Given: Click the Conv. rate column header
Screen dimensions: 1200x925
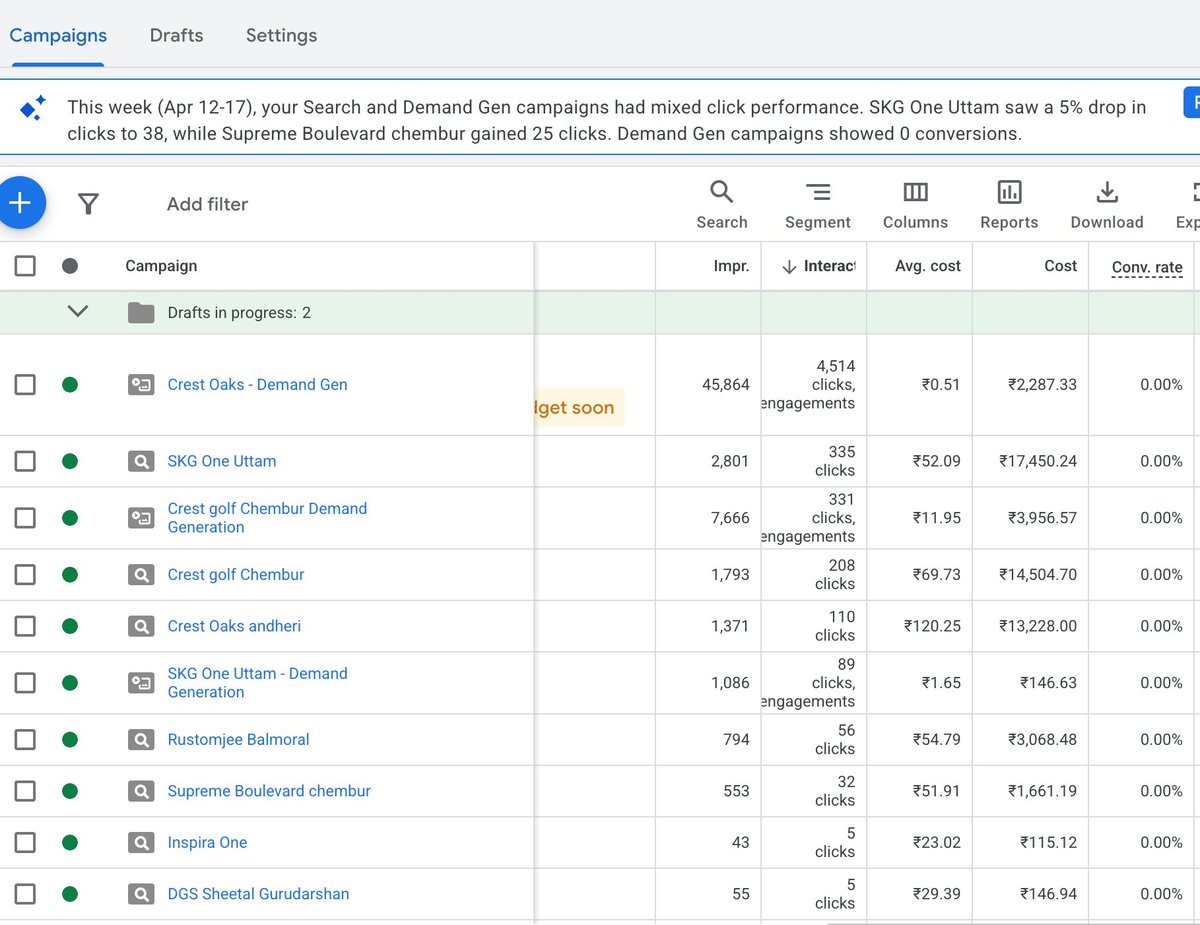Looking at the screenshot, I should pyautogui.click(x=1147, y=267).
